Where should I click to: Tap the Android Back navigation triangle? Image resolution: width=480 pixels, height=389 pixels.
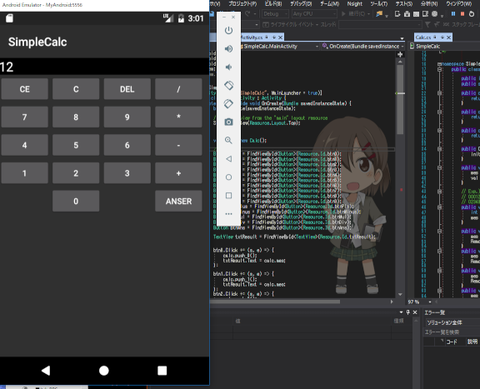[x=46, y=370]
